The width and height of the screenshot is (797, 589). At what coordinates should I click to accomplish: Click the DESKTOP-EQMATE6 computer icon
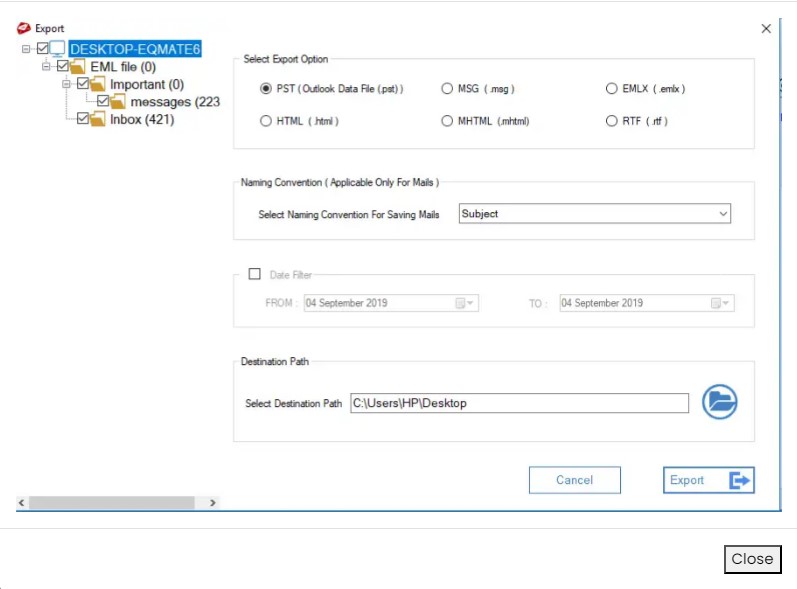point(57,49)
